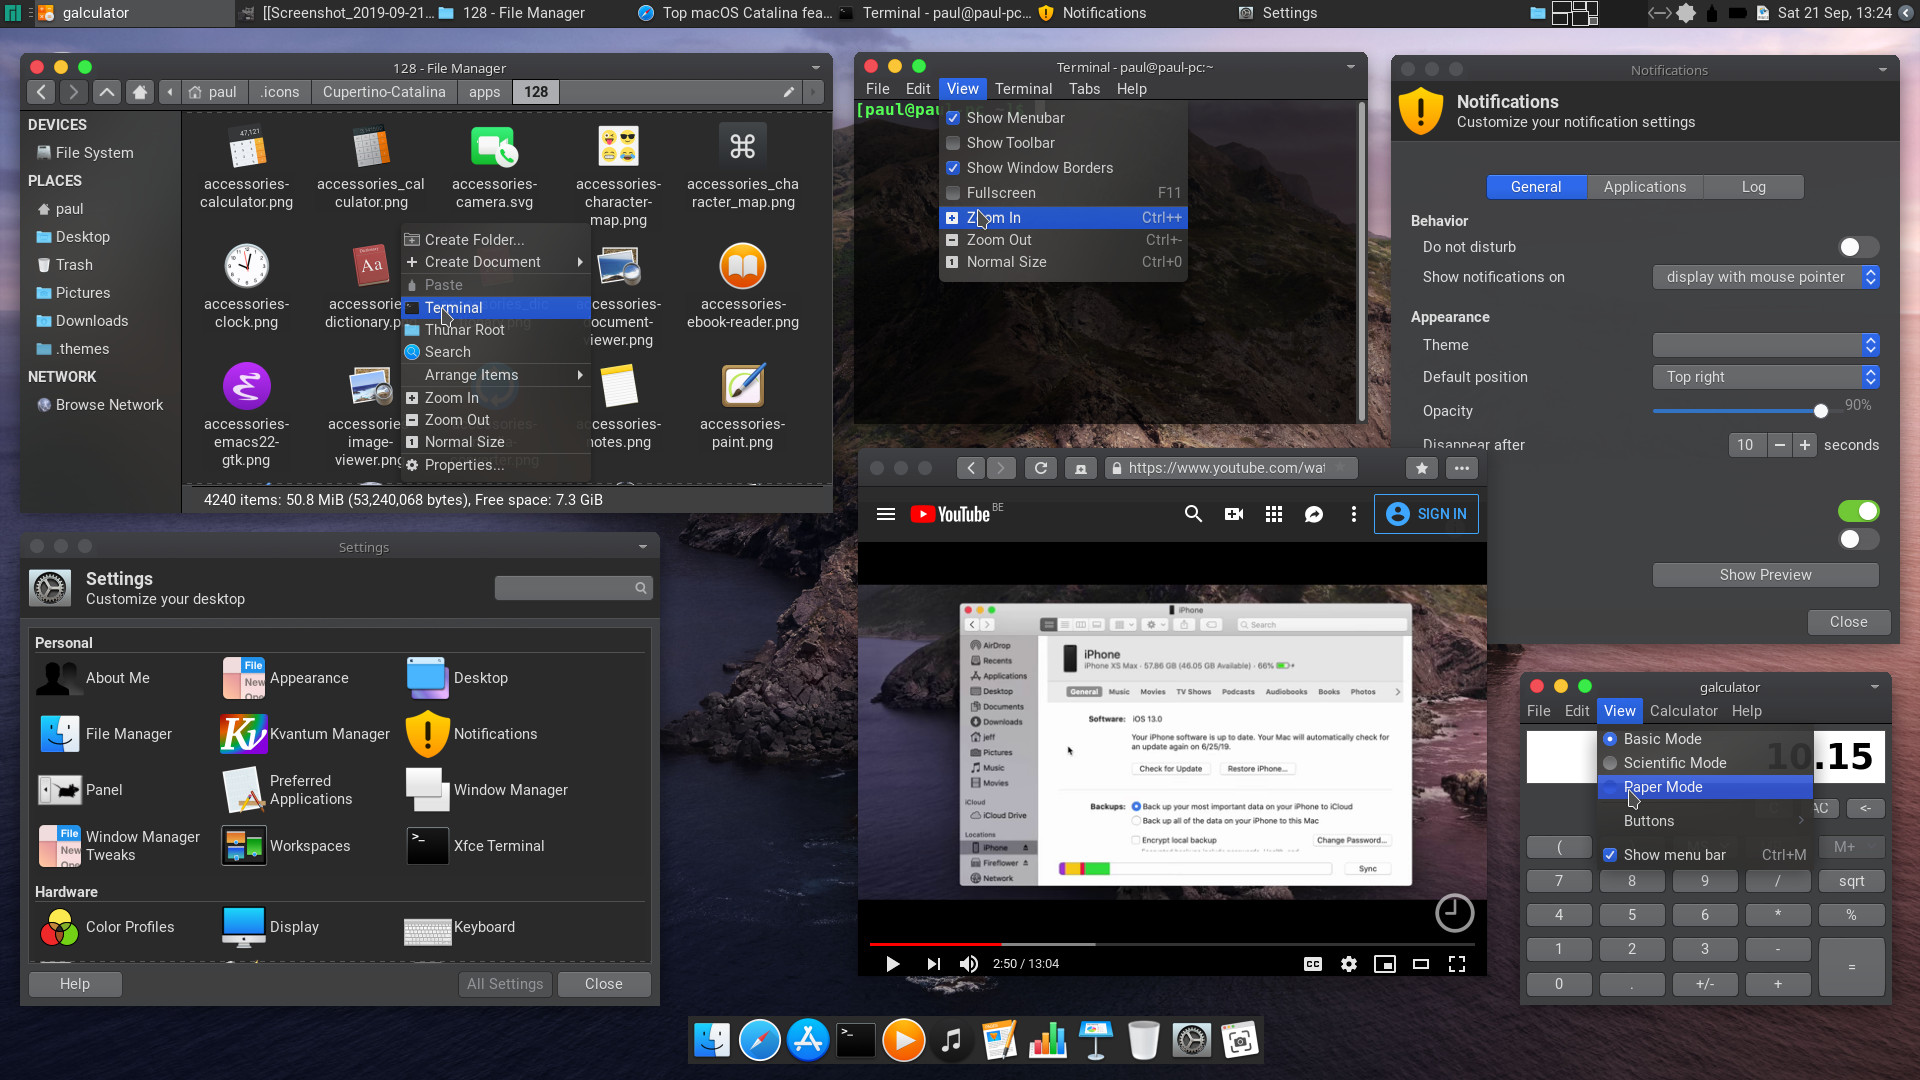Viewport: 1920px width, 1080px height.
Task: Open the orange media player dock icon
Action: click(x=904, y=1041)
